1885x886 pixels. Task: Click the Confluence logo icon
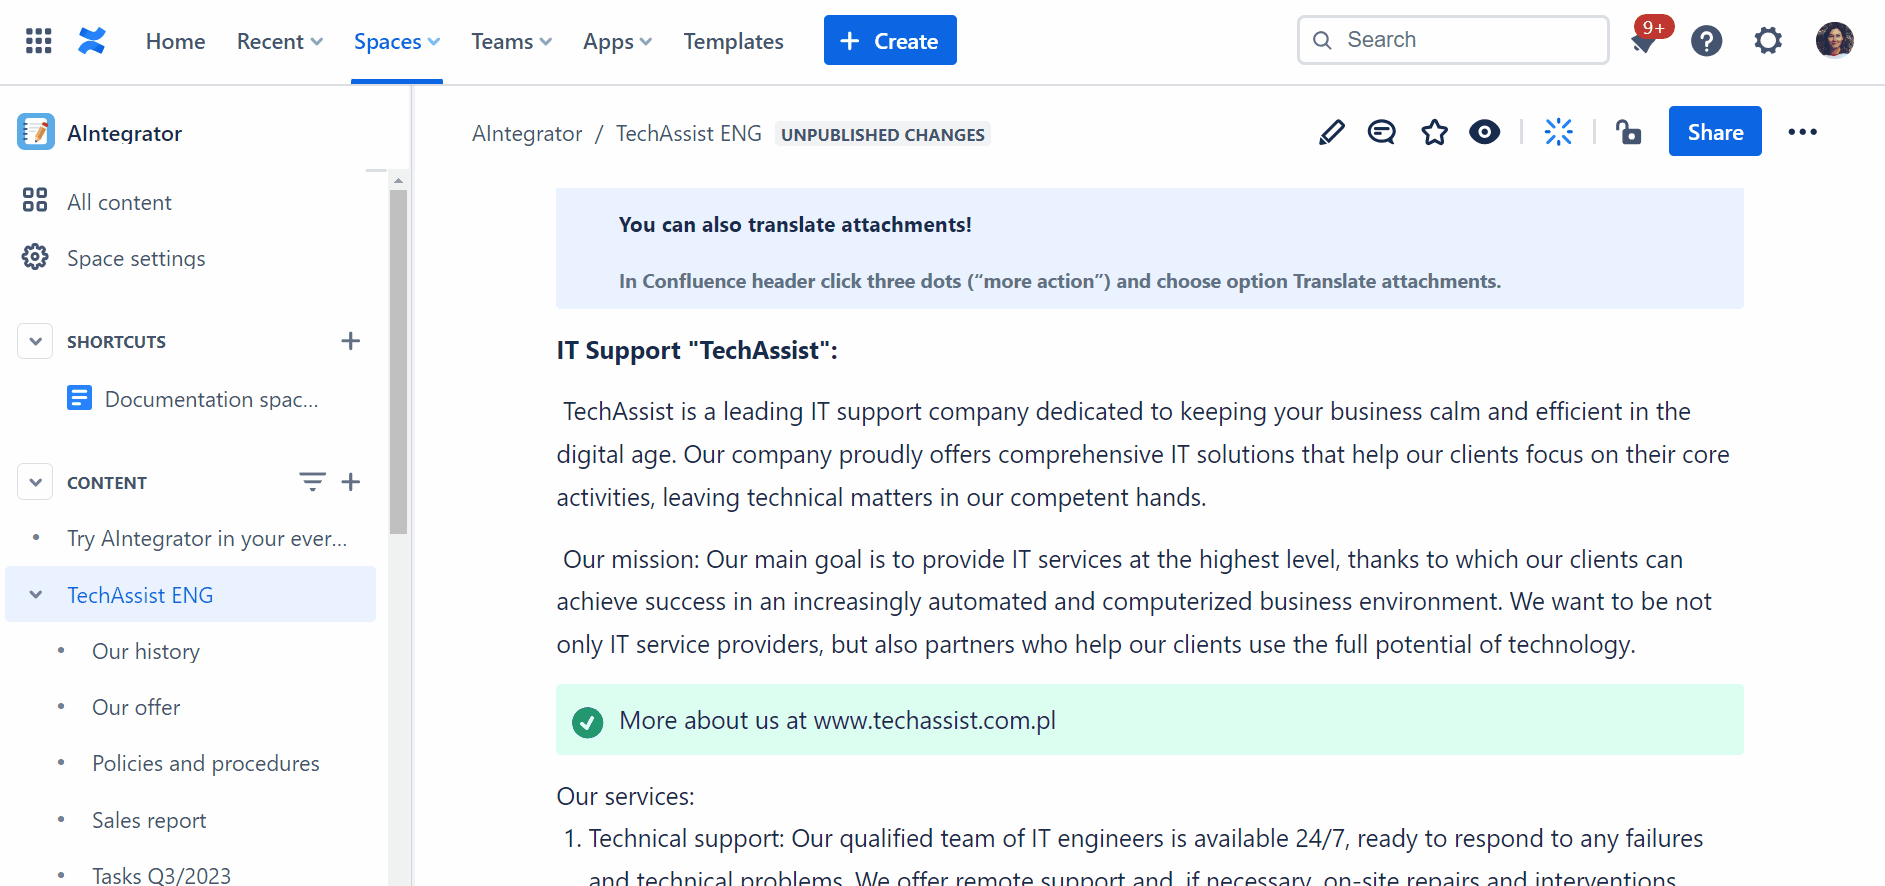click(92, 41)
